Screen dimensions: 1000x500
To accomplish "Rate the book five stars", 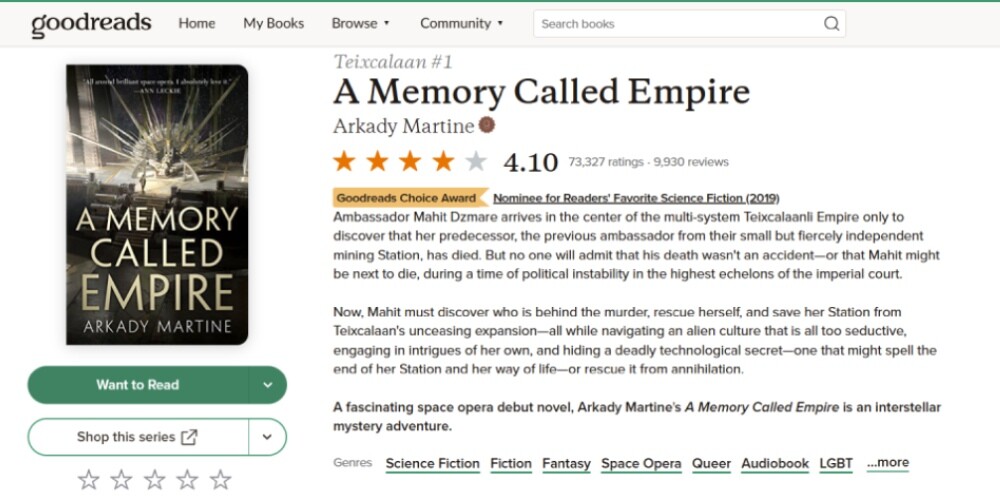I will pos(221,480).
